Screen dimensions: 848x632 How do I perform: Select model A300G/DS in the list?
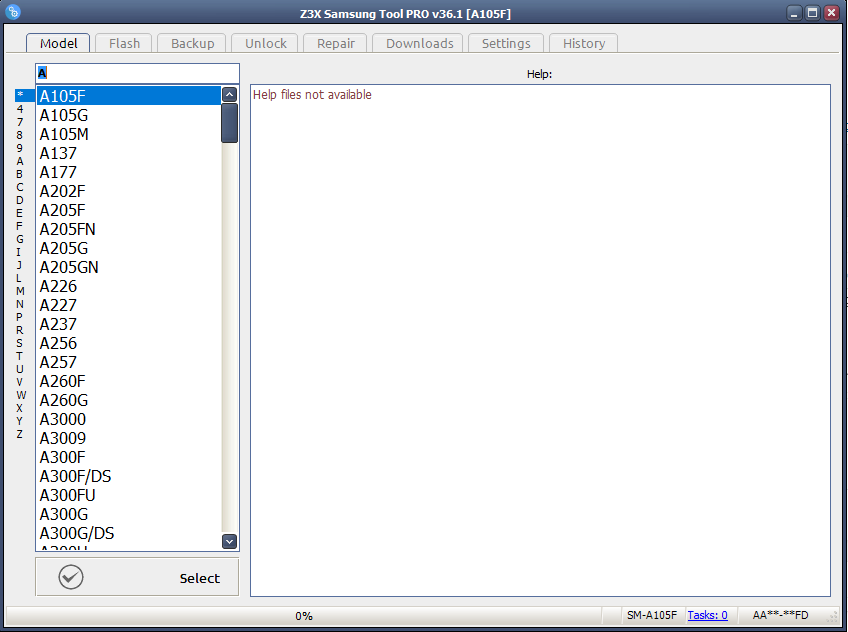[x=129, y=533]
